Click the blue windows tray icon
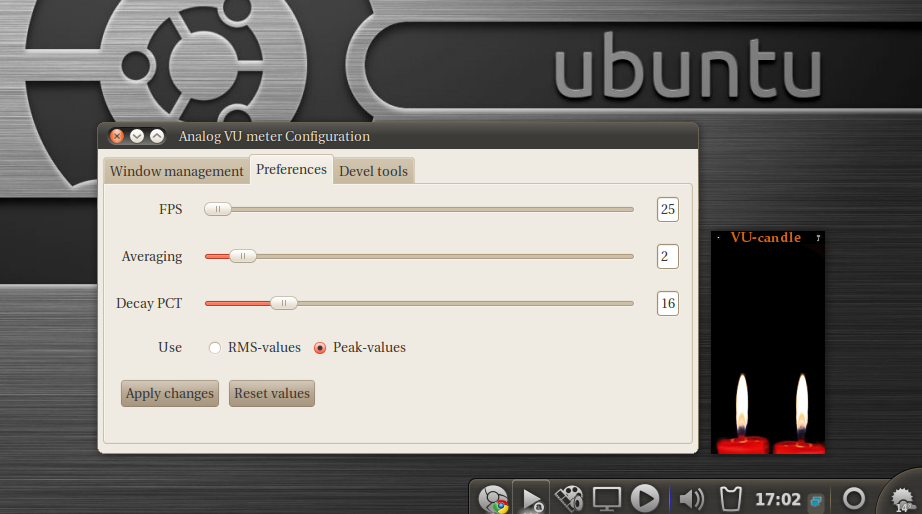Image resolution: width=922 pixels, height=514 pixels. (x=816, y=501)
